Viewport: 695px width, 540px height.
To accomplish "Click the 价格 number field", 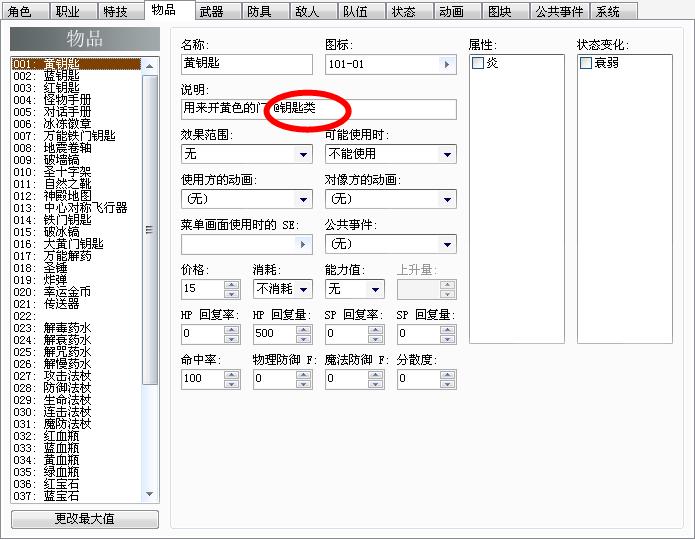I will (x=203, y=289).
